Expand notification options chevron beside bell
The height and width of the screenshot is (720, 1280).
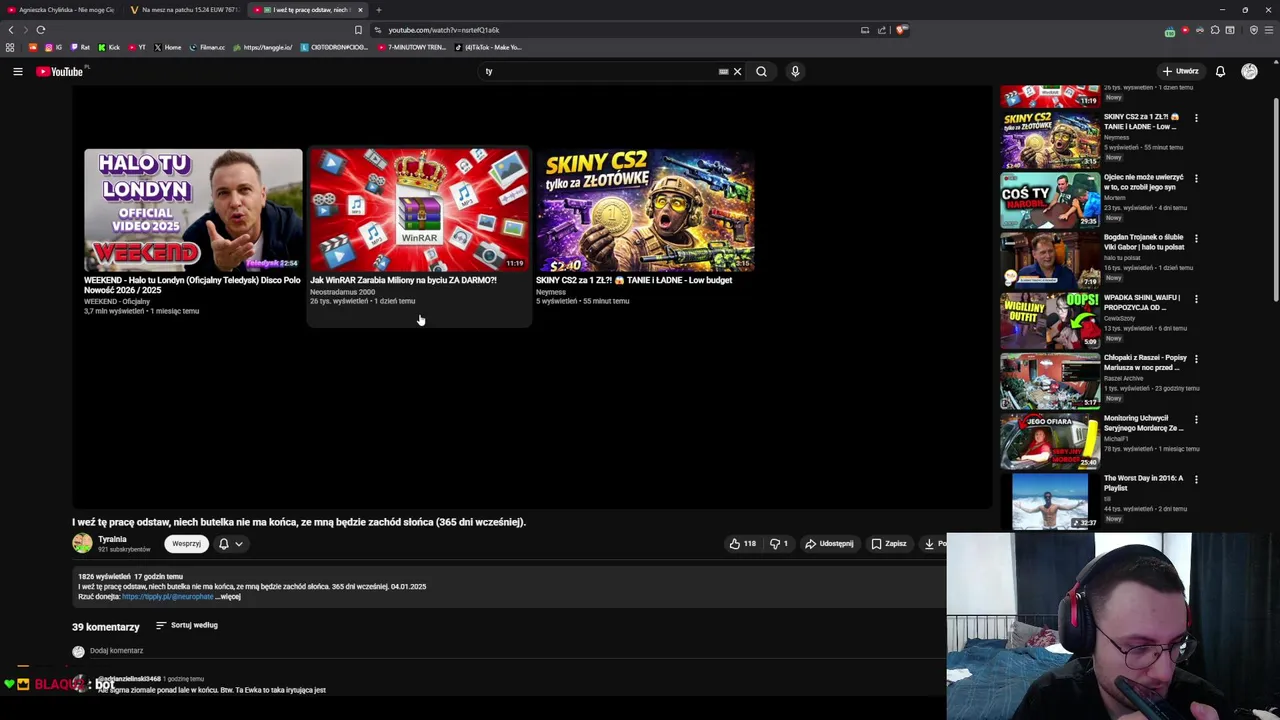pos(239,544)
